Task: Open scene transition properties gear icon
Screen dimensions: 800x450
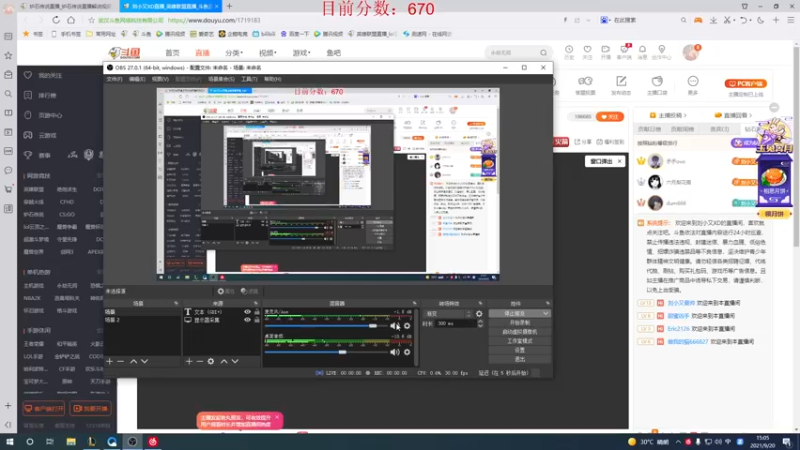Action: (x=479, y=314)
